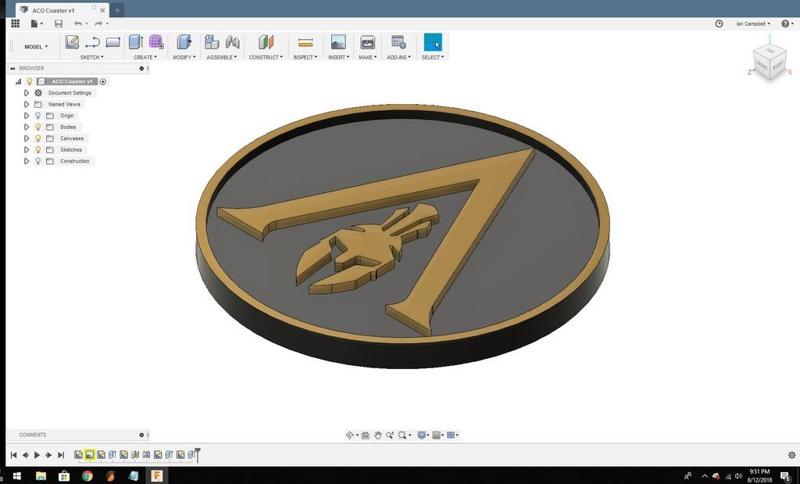Open Display Settings in navigation bar
800x484 pixels.
[421, 435]
